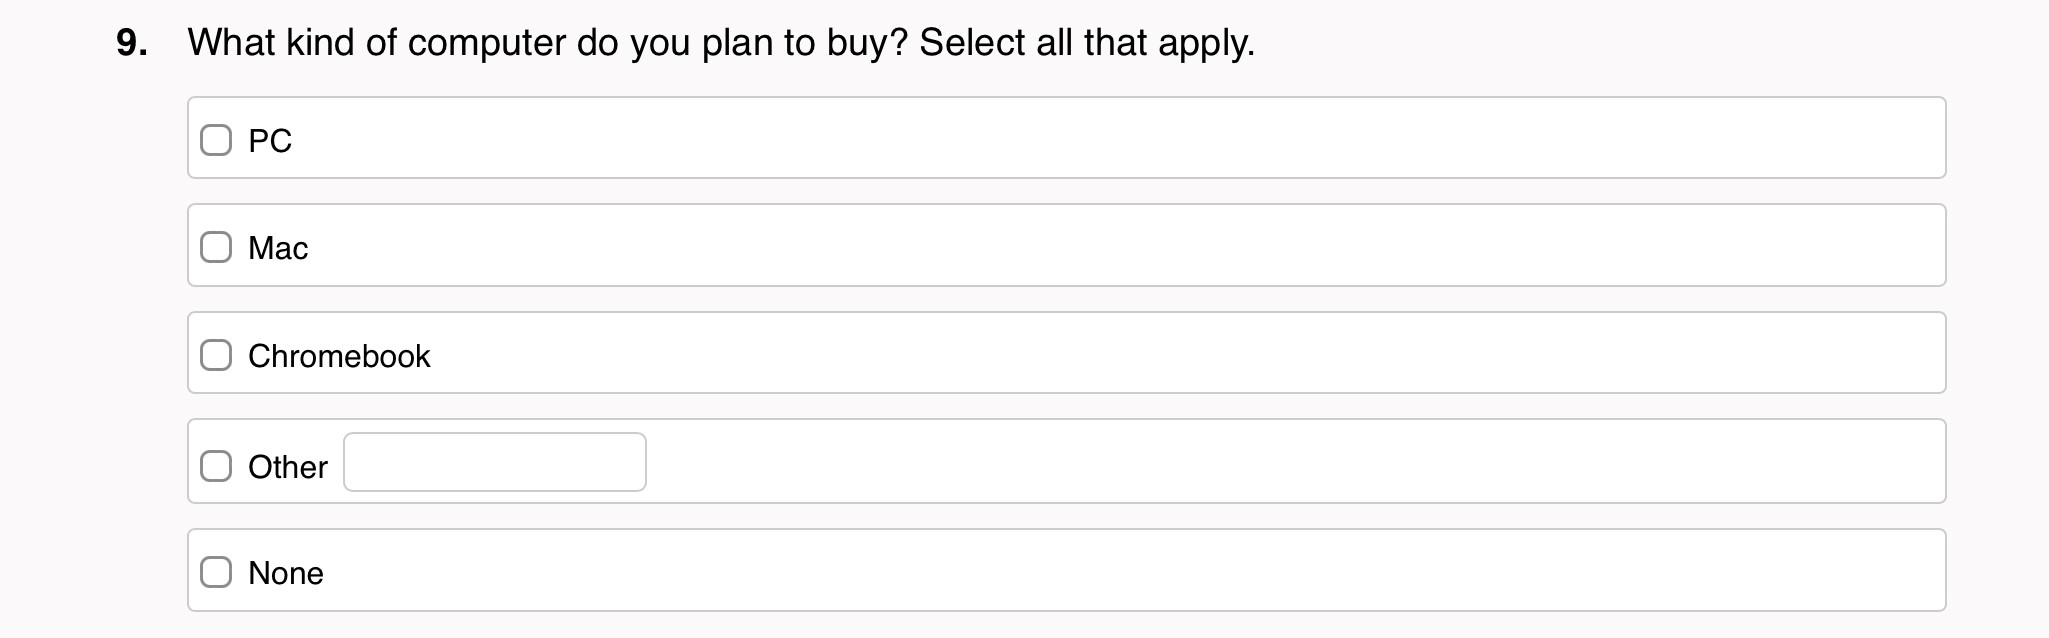Click blank space right of Other textbox

[x=1200, y=462]
